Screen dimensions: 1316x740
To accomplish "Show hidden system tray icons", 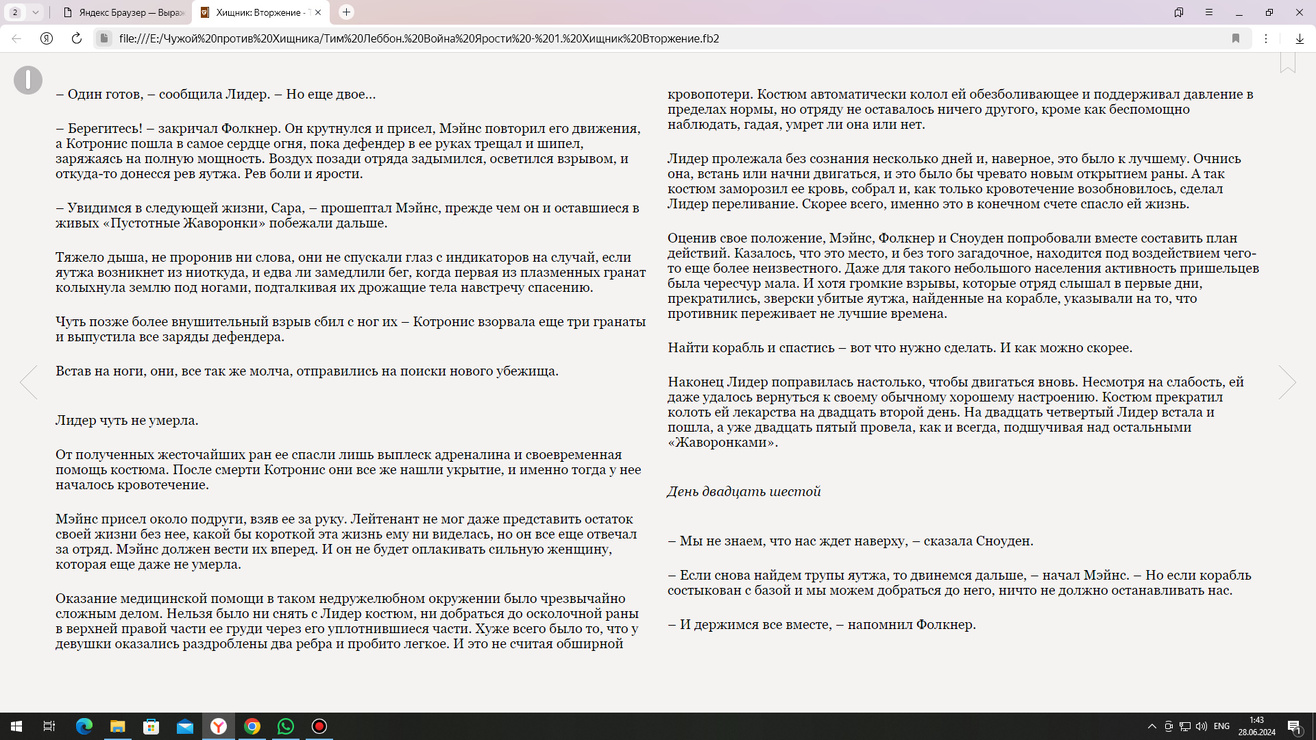I will 1152,726.
